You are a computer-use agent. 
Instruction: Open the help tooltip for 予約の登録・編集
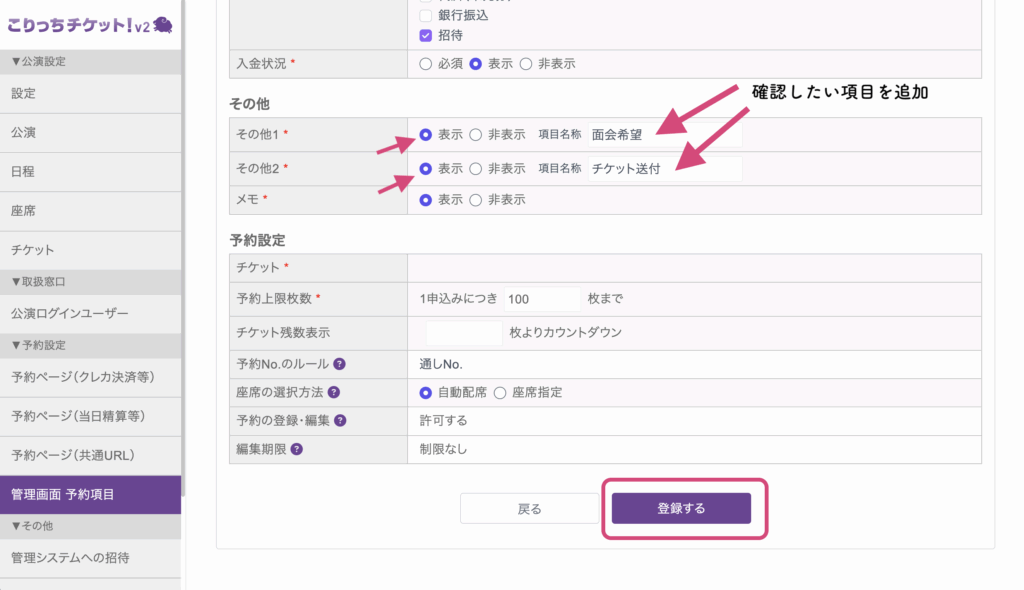click(340, 420)
